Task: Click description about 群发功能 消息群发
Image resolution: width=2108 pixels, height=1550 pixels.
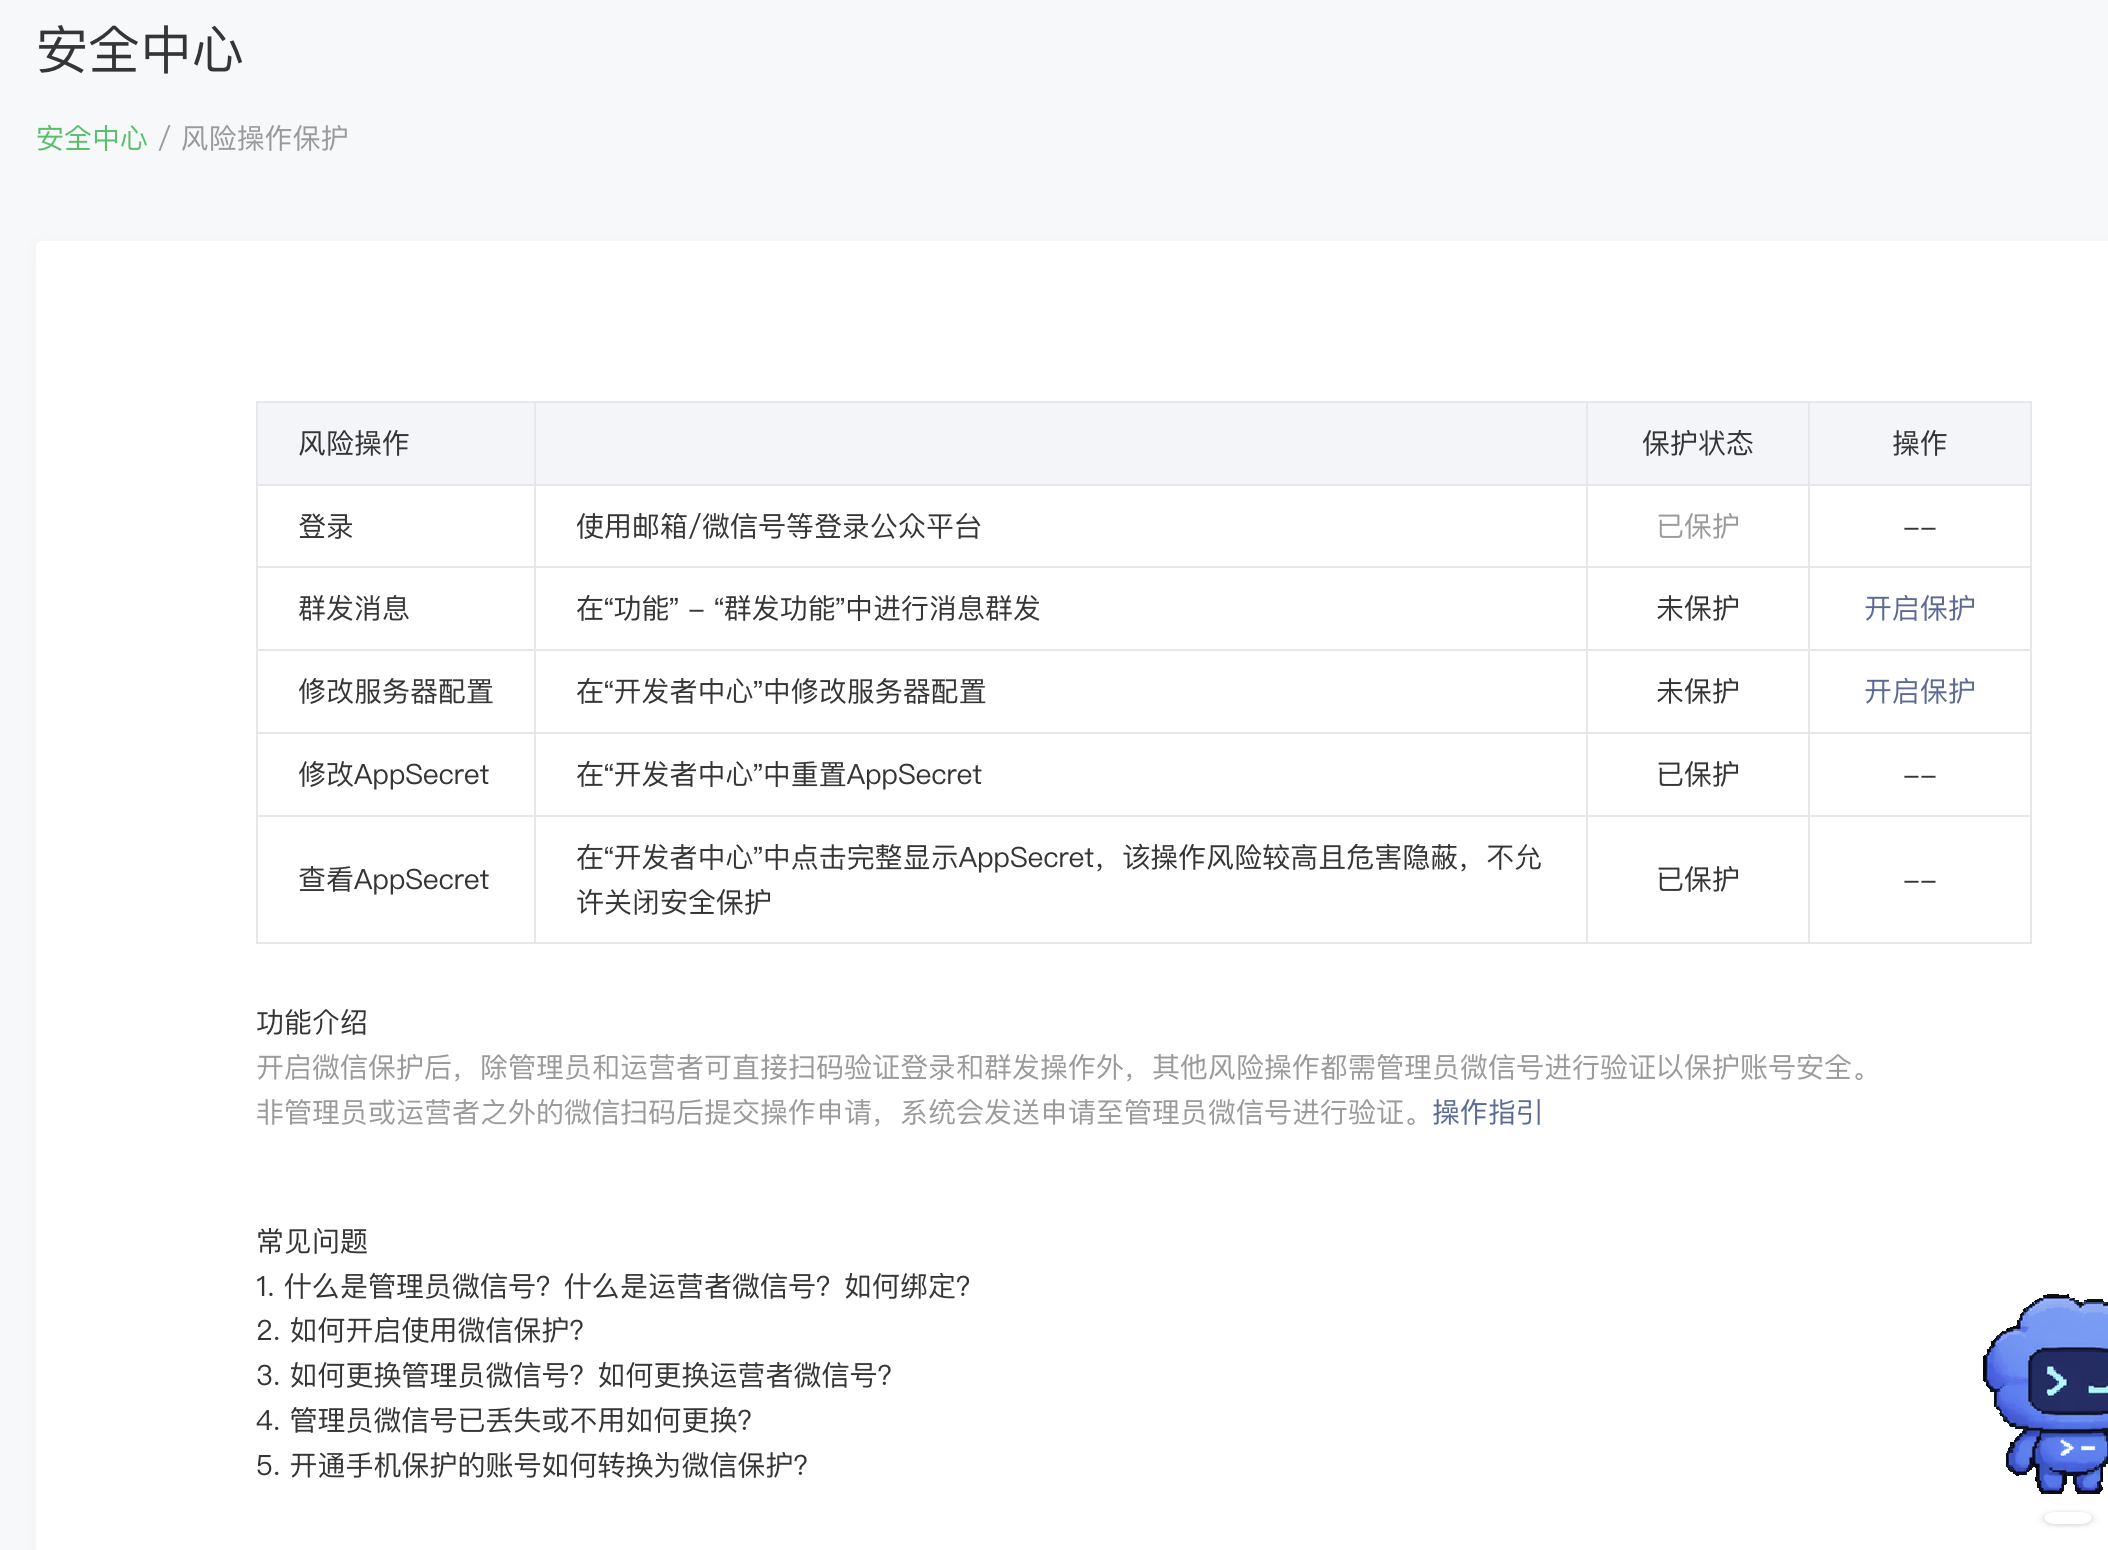Action: [808, 608]
